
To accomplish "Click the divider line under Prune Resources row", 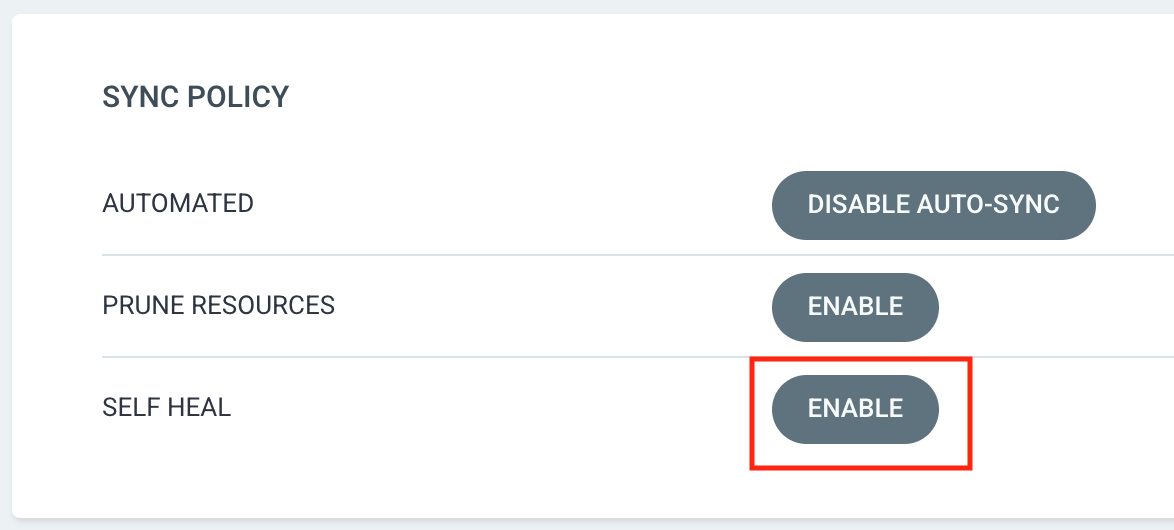I will pos(638,356).
